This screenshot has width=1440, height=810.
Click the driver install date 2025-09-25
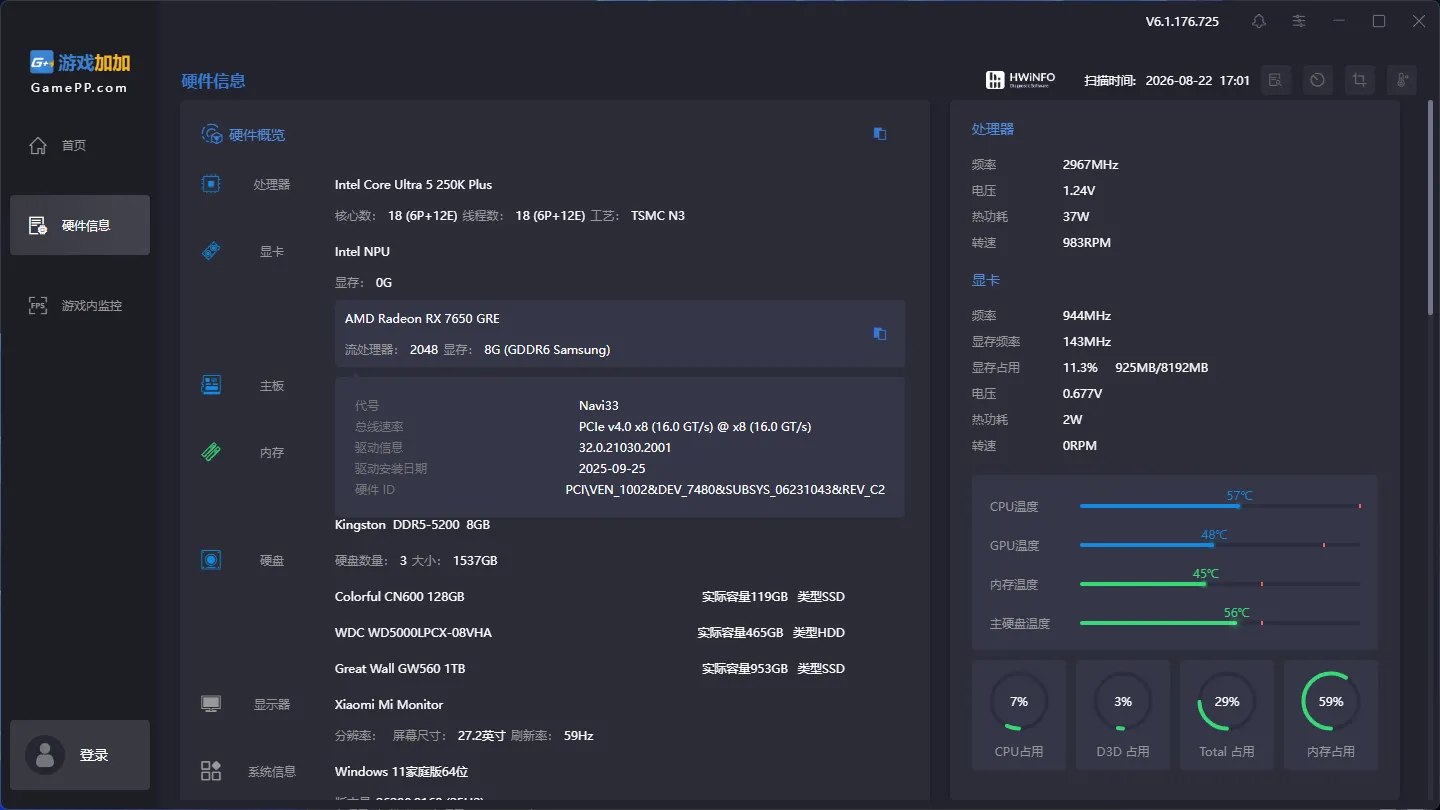pos(612,469)
